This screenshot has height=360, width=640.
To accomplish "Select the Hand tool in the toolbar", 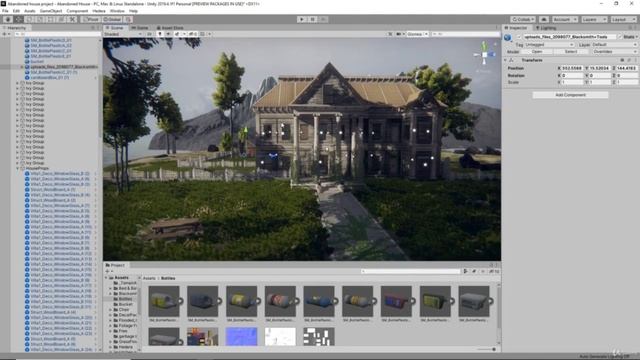I will 8,19.
